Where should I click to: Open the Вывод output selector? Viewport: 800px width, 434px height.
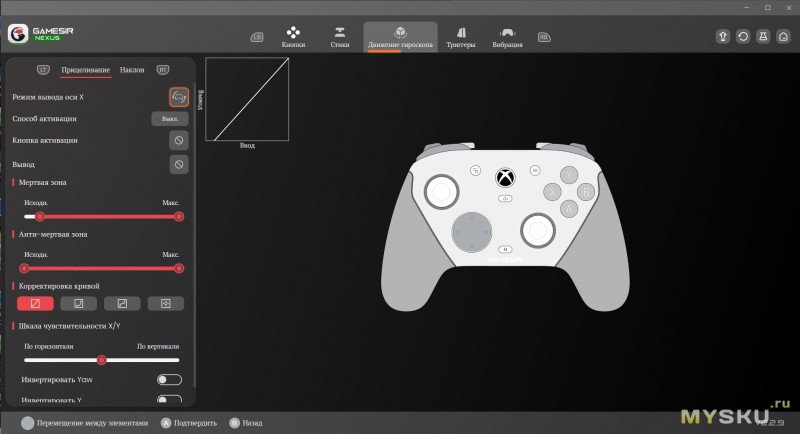pyautogui.click(x=178, y=164)
